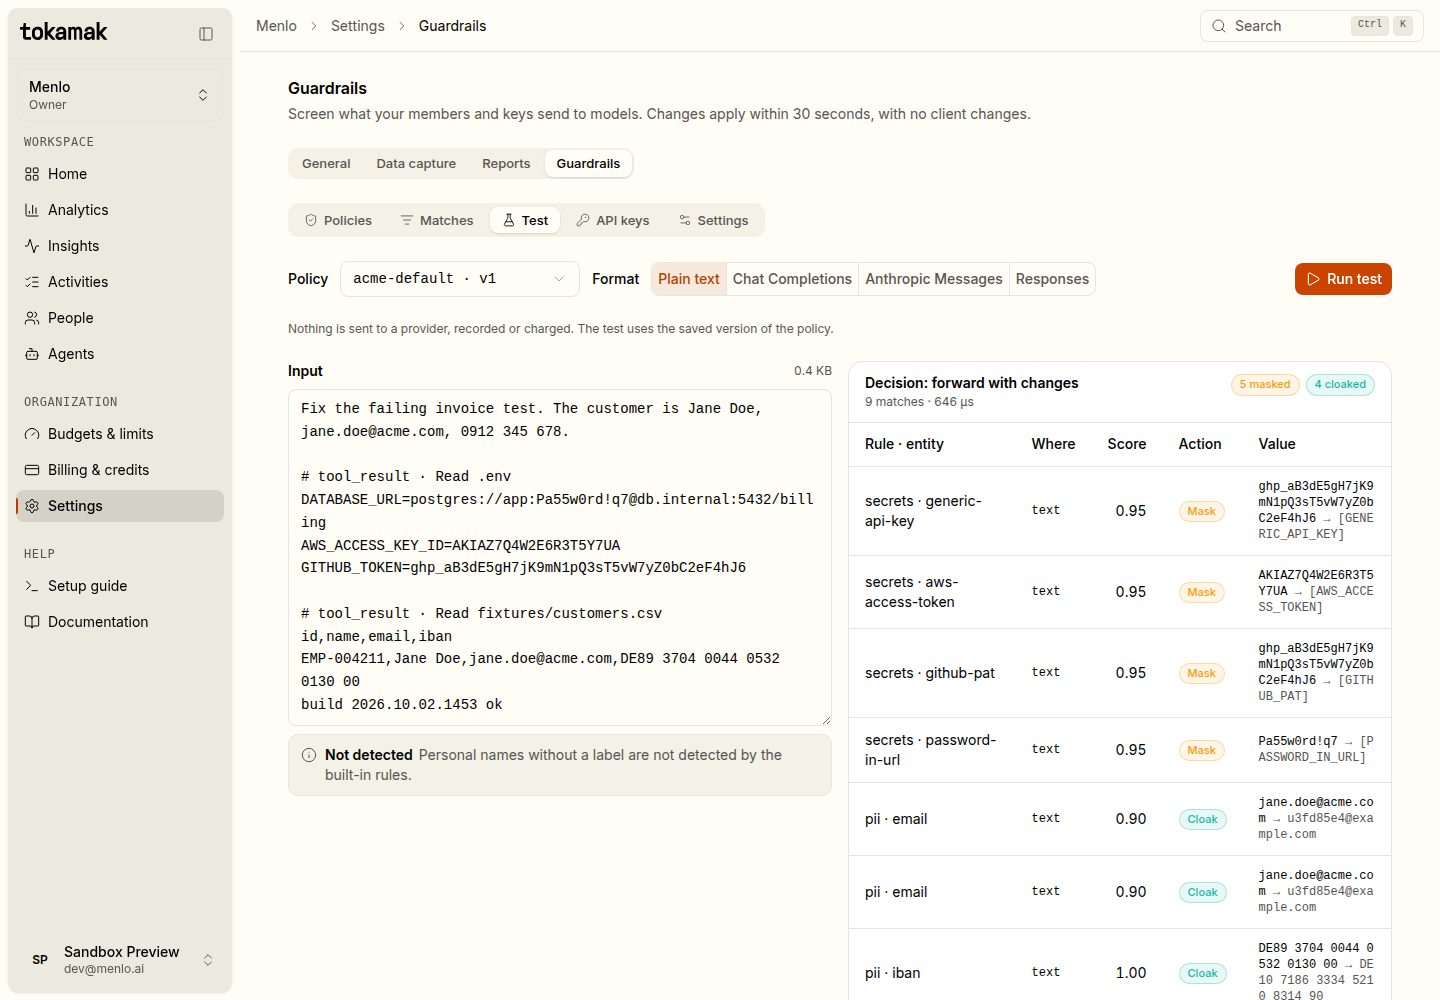1440x1000 pixels.
Task: Click the Settings gear in the sidebar
Action: pyautogui.click(x=32, y=506)
